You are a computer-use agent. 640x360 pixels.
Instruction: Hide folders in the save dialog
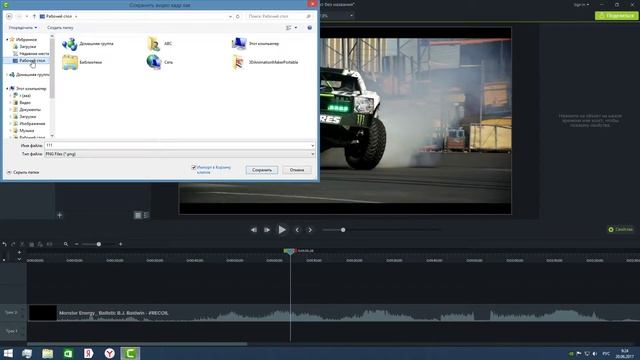pos(23,172)
